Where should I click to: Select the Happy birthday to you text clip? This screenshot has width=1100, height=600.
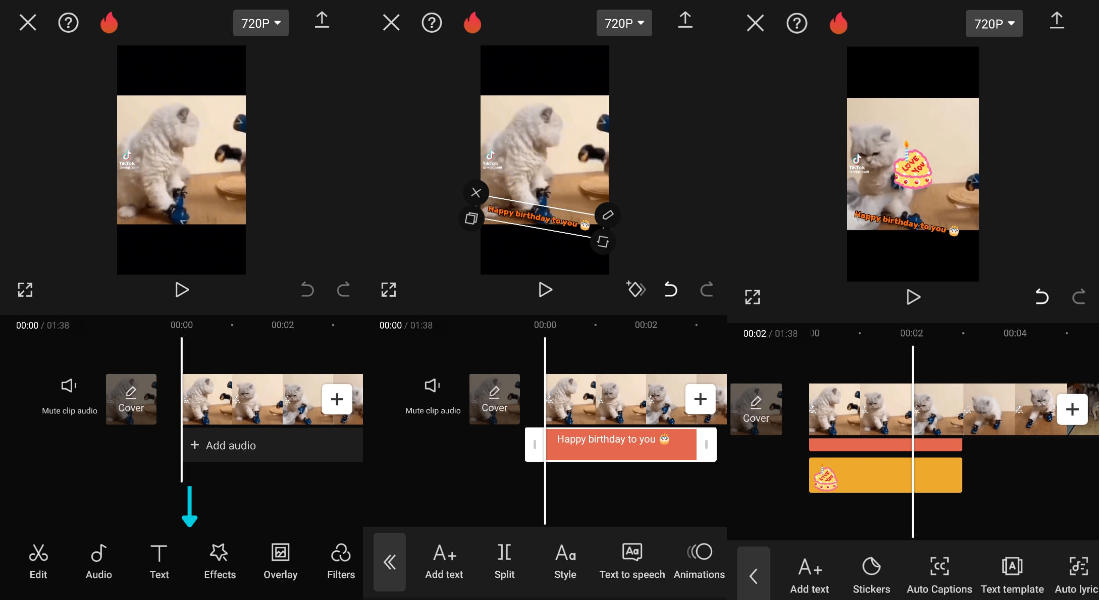[x=621, y=444]
